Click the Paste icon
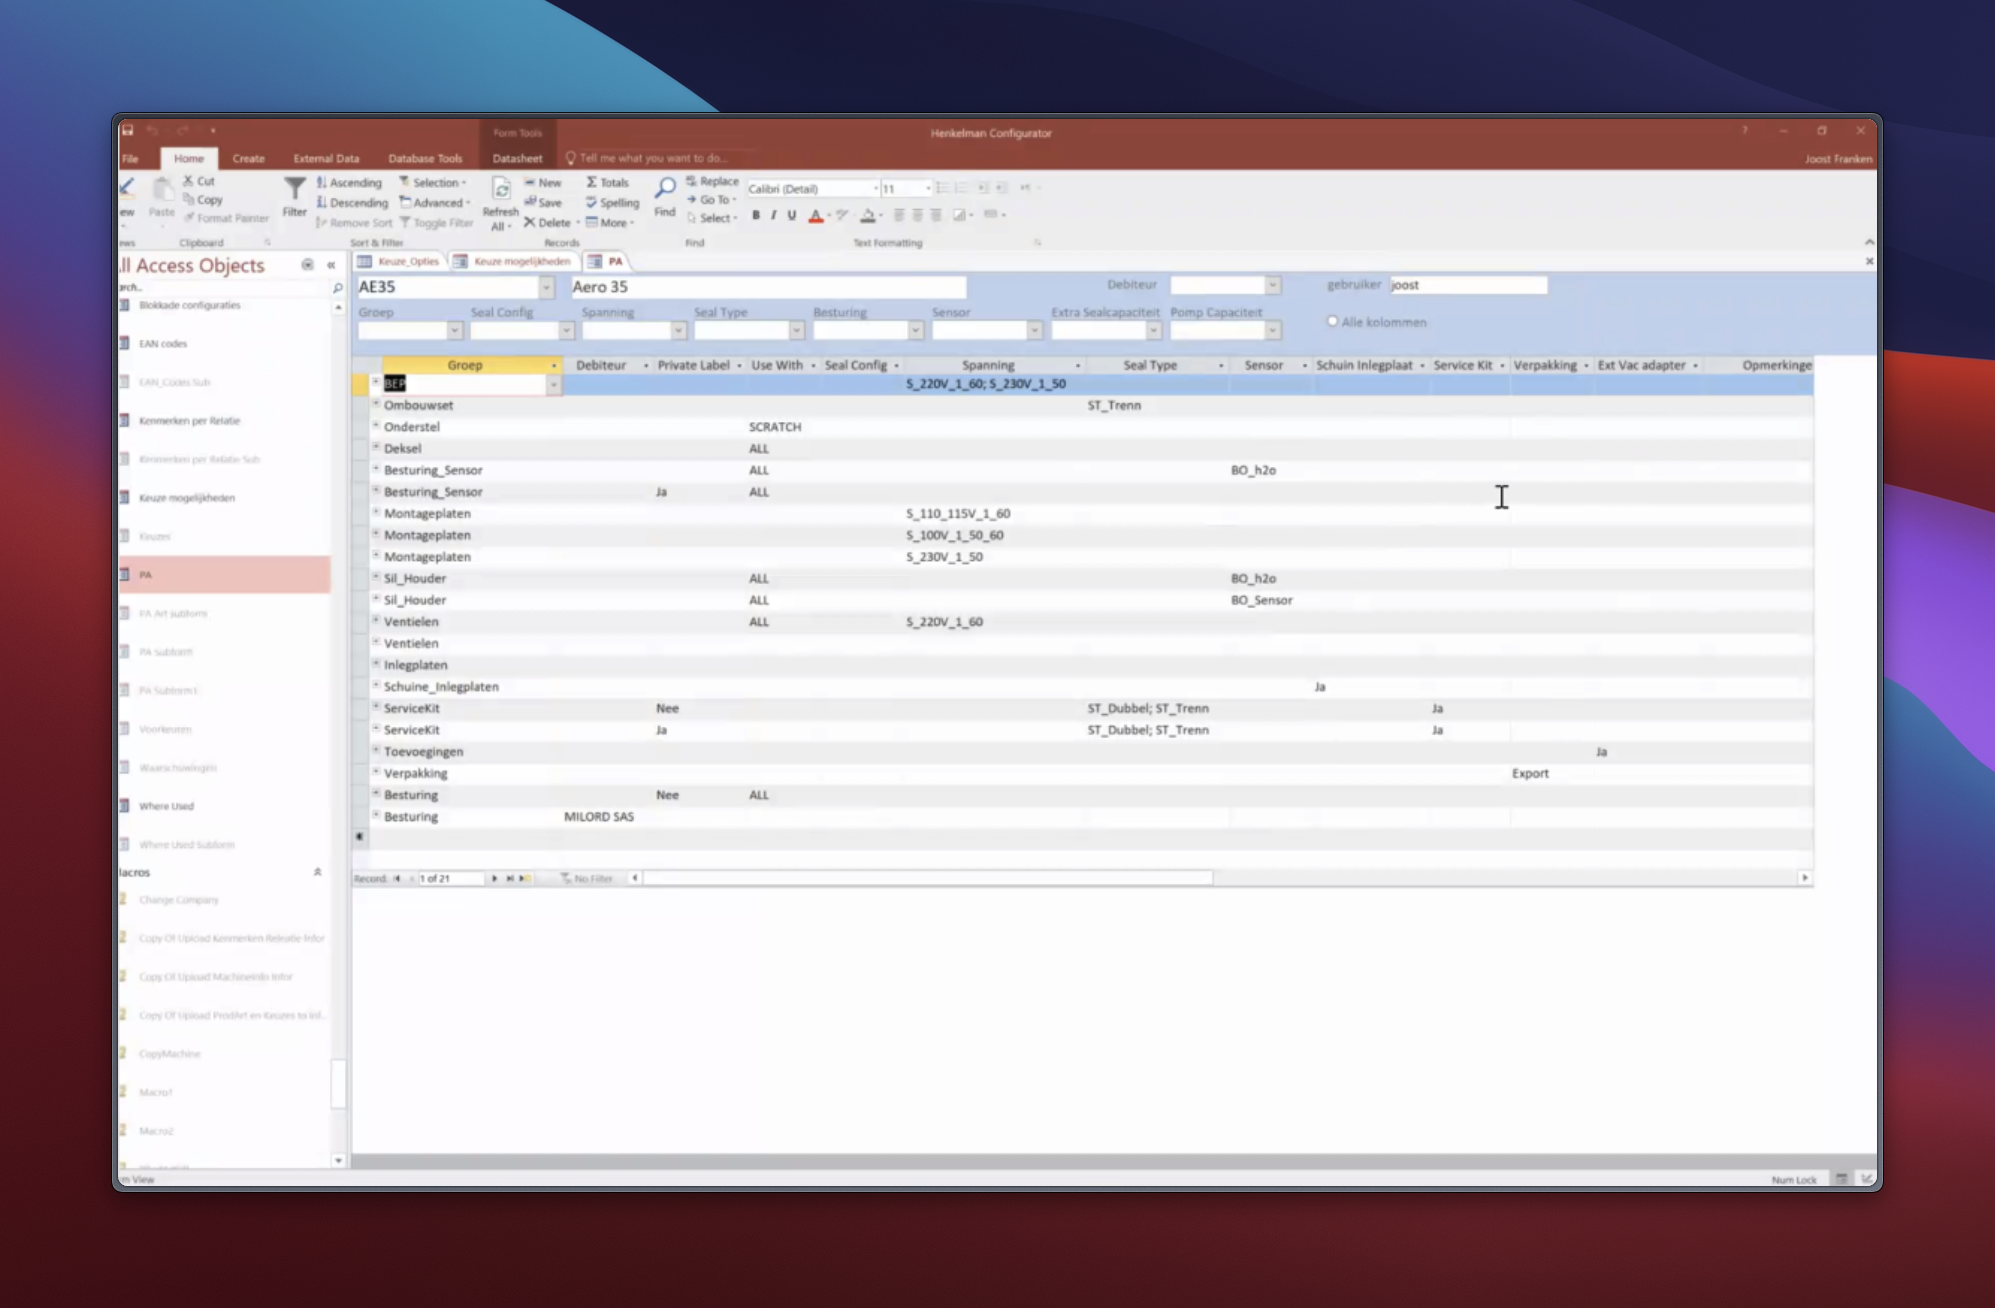The height and width of the screenshot is (1308, 1995). 161,189
